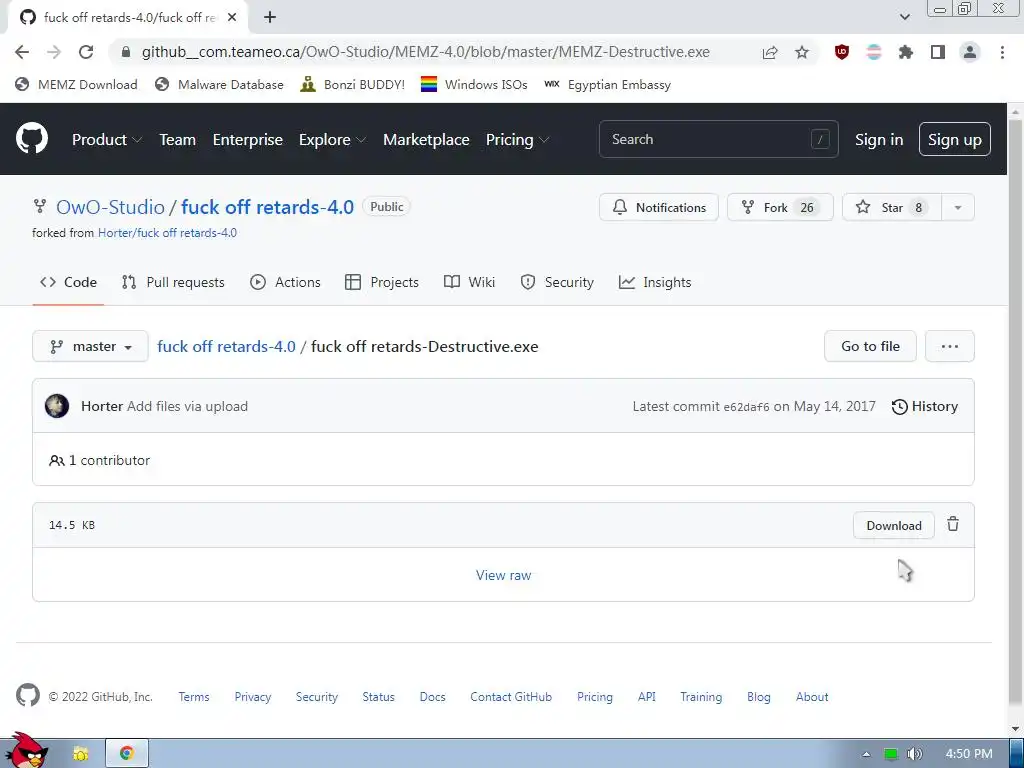Click the footer GitHub logo
1024x768 pixels.
[x=27, y=696]
